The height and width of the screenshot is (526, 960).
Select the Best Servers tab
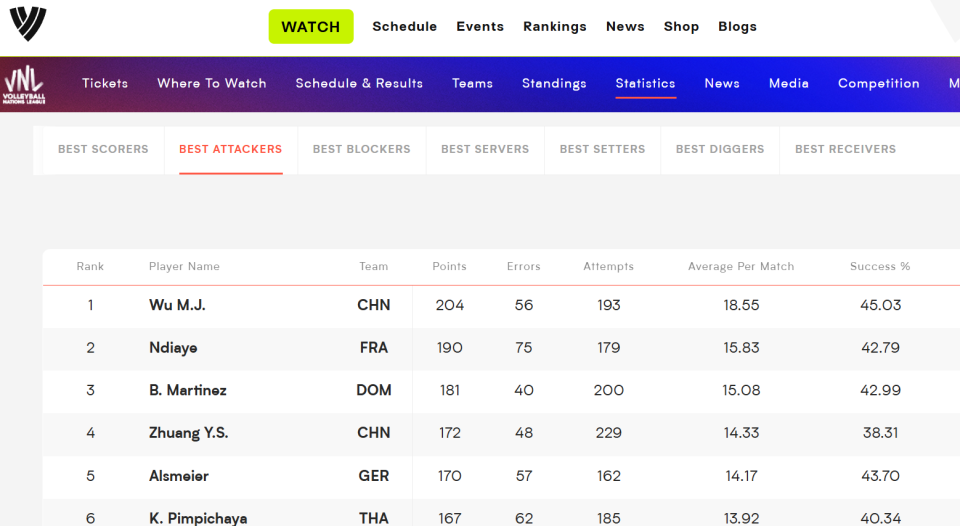coord(485,149)
